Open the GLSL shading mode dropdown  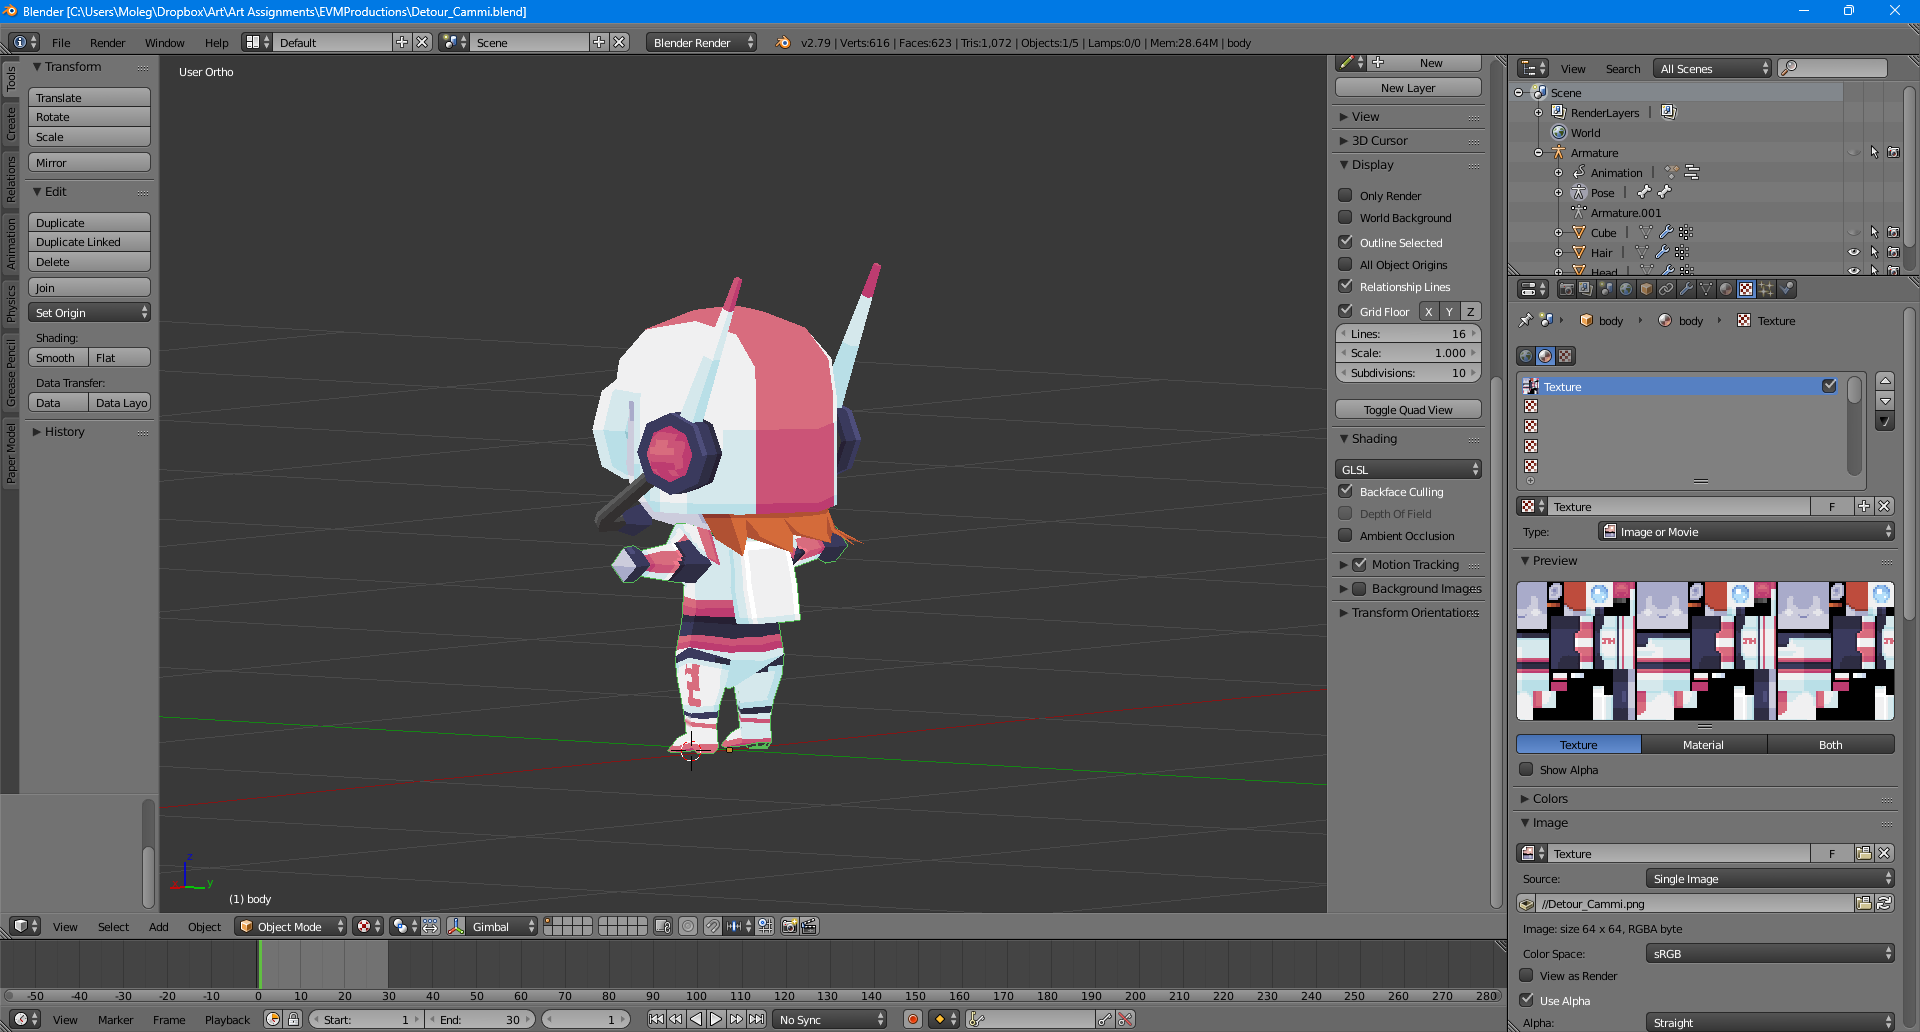click(x=1408, y=469)
